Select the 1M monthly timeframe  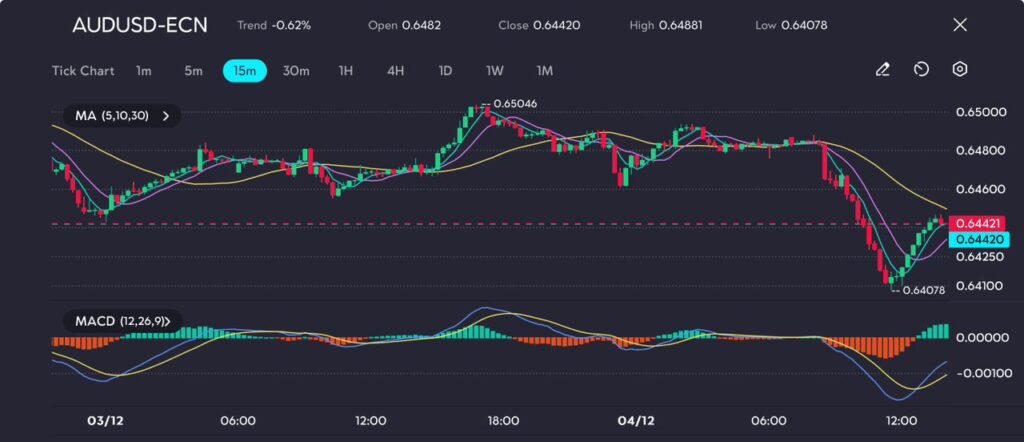(x=545, y=71)
